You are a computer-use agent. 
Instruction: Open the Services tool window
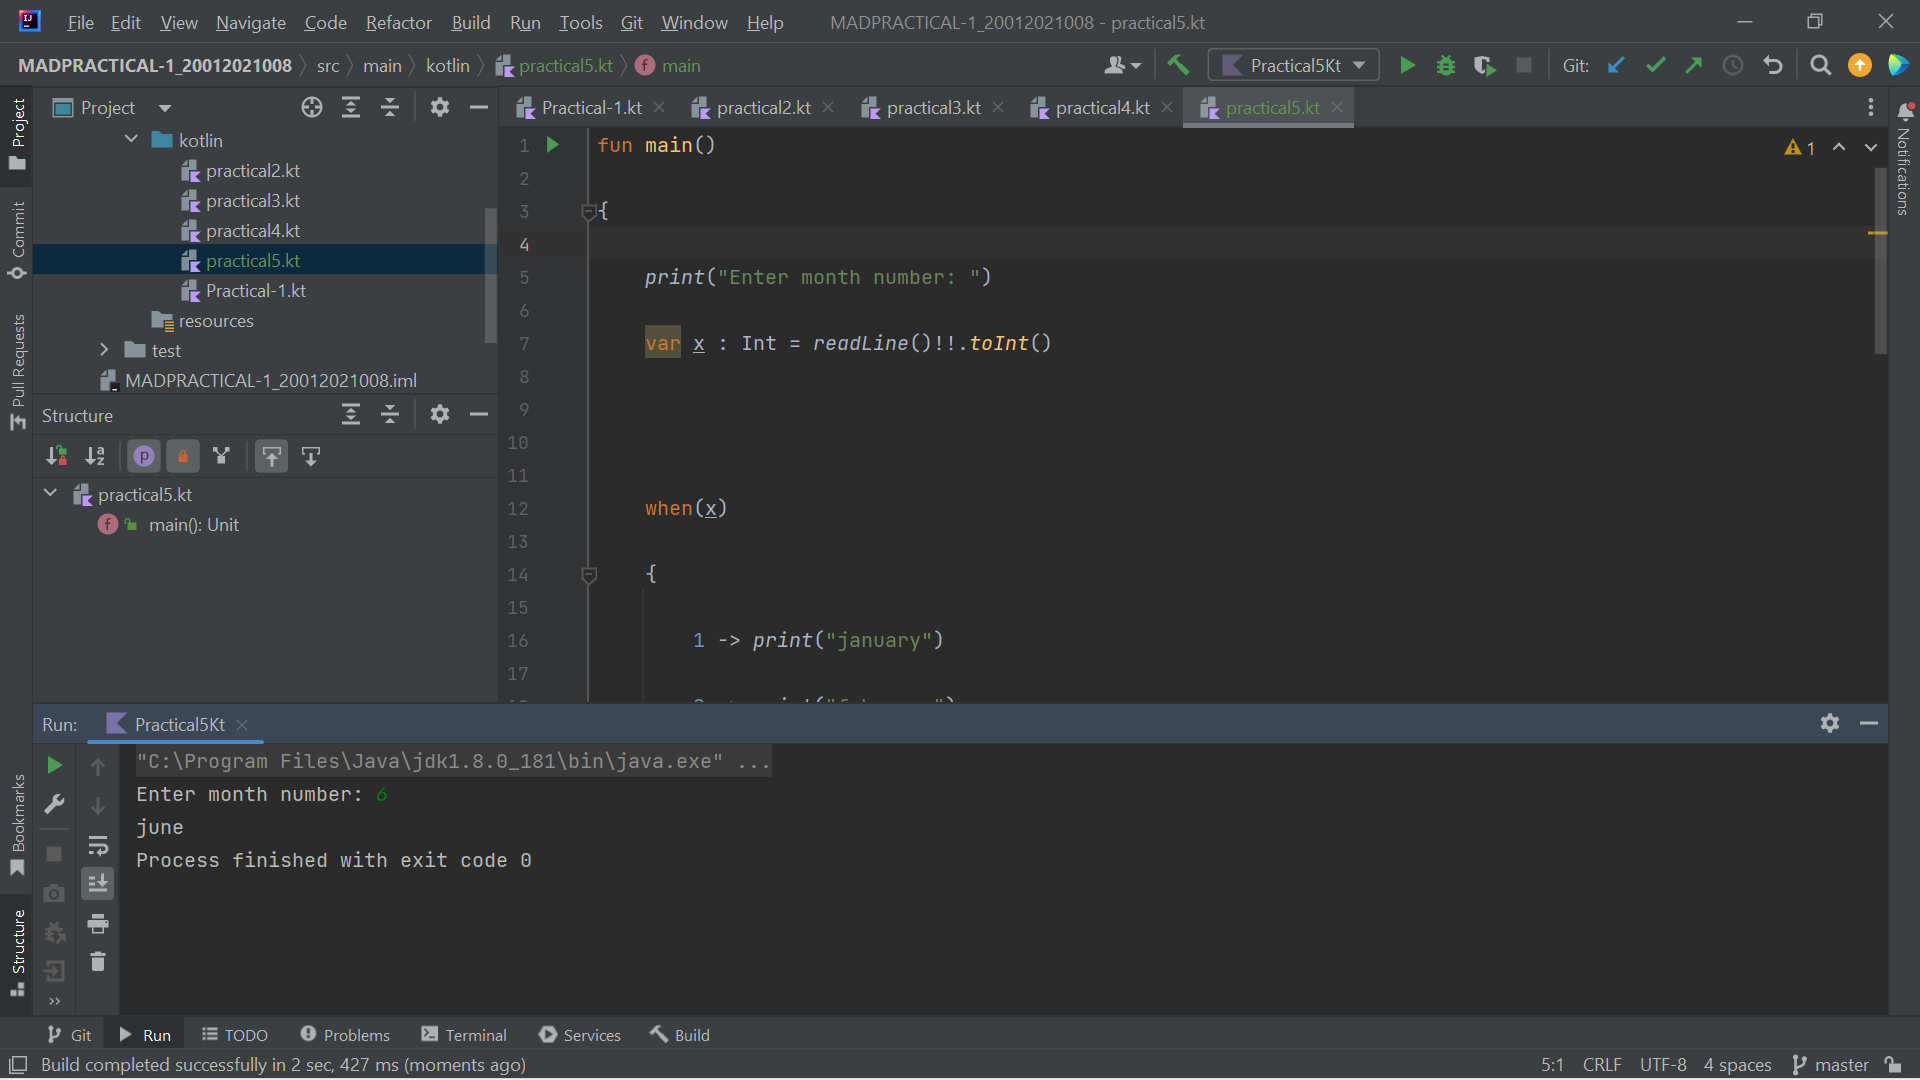click(x=580, y=1035)
